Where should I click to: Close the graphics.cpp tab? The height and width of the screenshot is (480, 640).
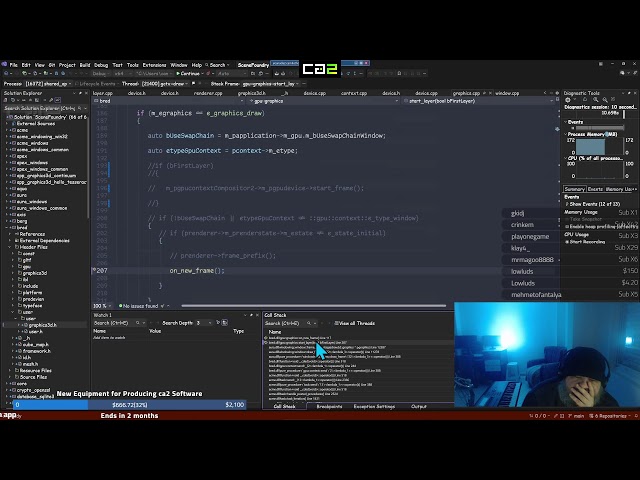[x=490, y=93]
